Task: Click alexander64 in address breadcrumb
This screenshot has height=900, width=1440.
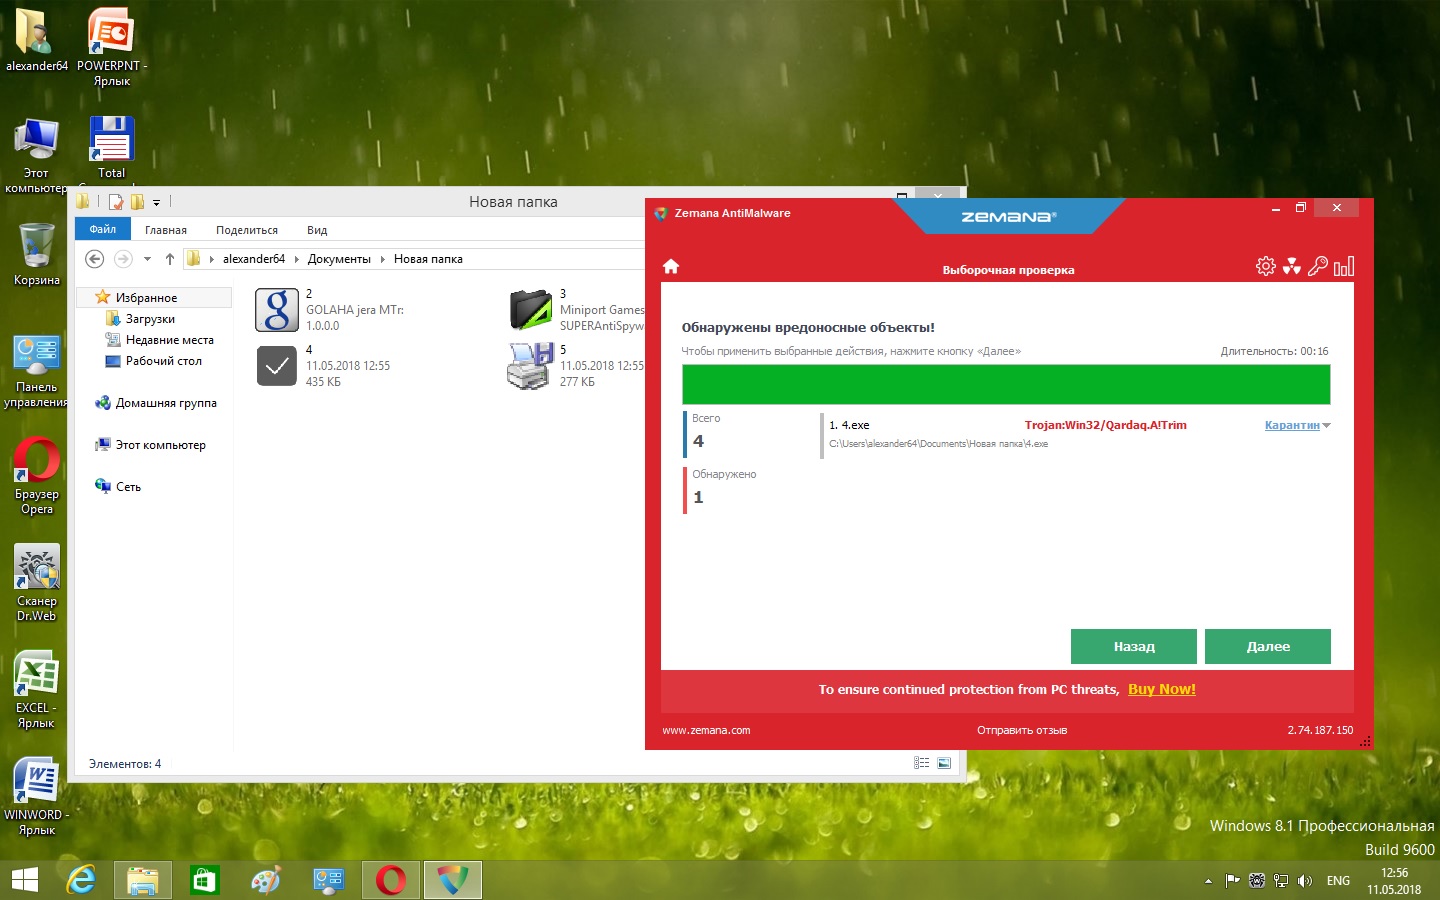Action: (254, 259)
